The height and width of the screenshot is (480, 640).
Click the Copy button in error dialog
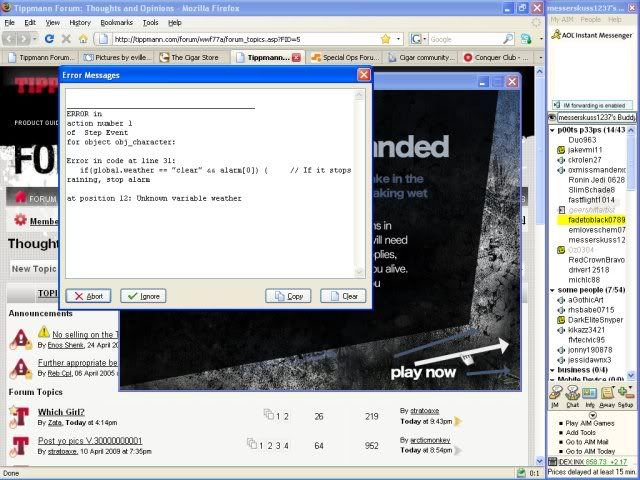pos(287,296)
